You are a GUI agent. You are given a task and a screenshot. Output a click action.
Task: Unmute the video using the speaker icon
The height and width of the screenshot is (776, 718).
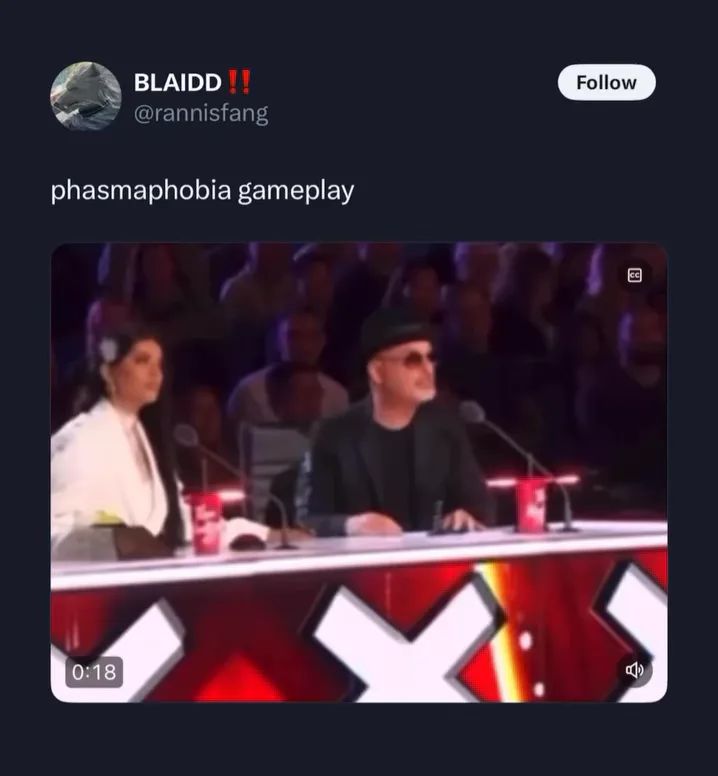(634, 670)
